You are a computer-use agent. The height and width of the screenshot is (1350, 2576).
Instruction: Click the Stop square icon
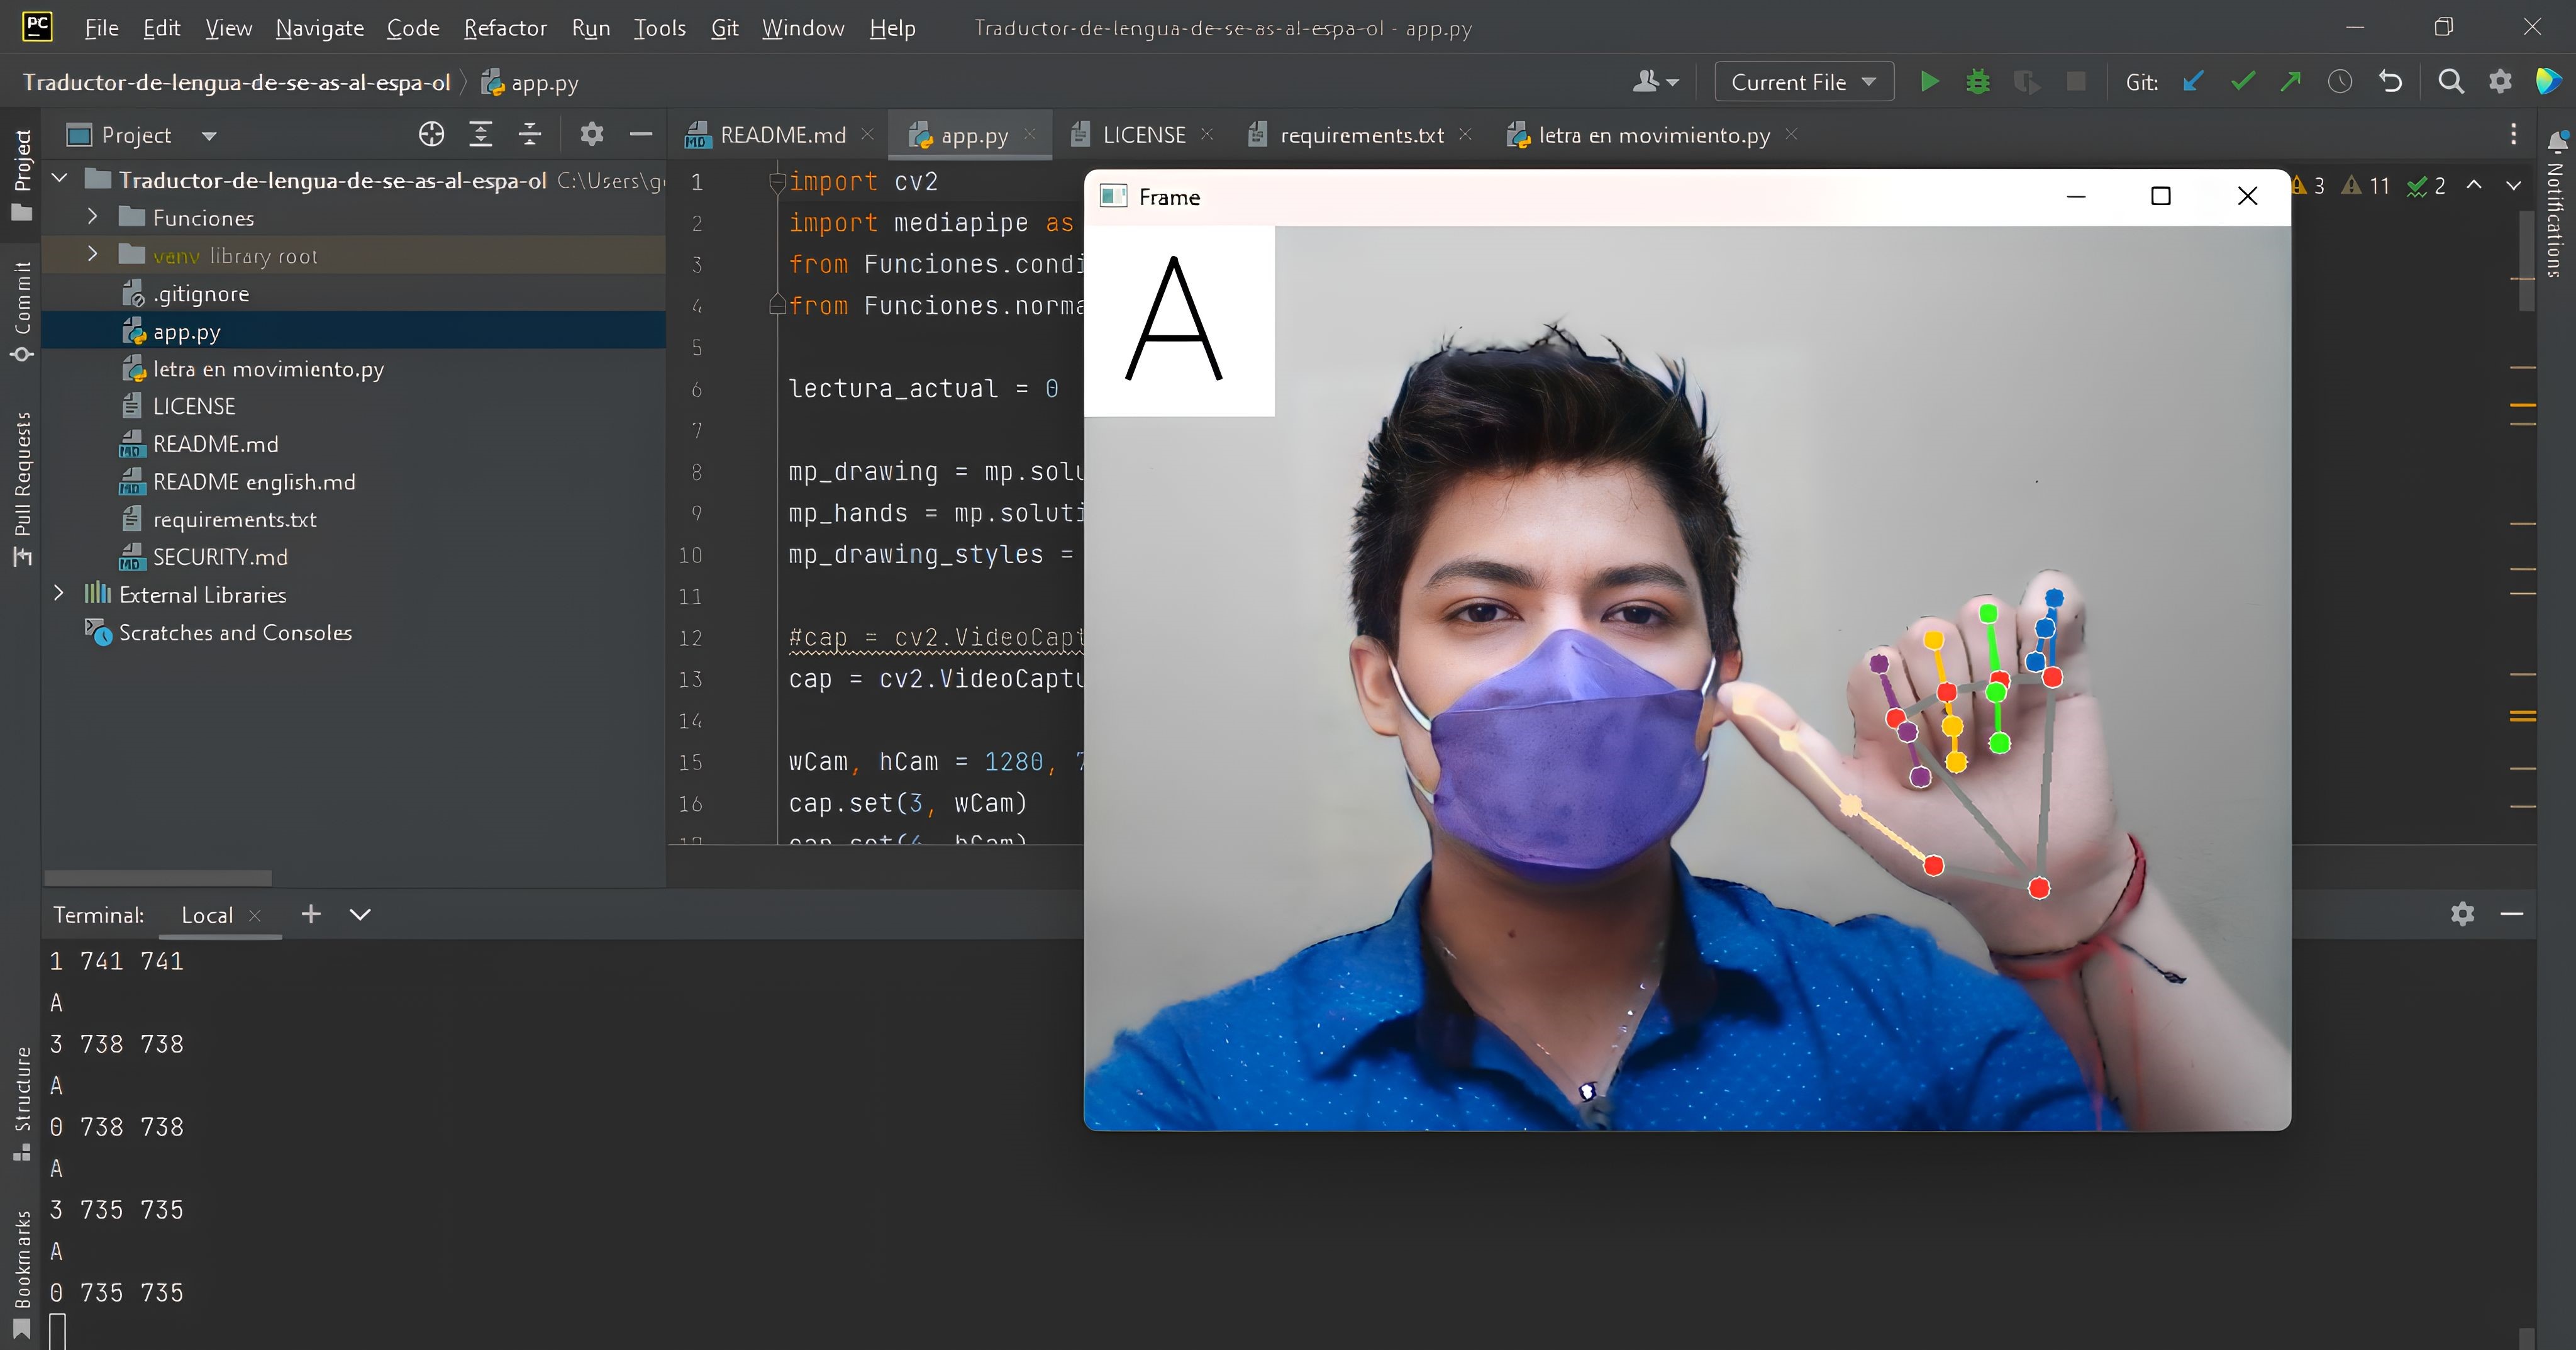pos(2076,82)
